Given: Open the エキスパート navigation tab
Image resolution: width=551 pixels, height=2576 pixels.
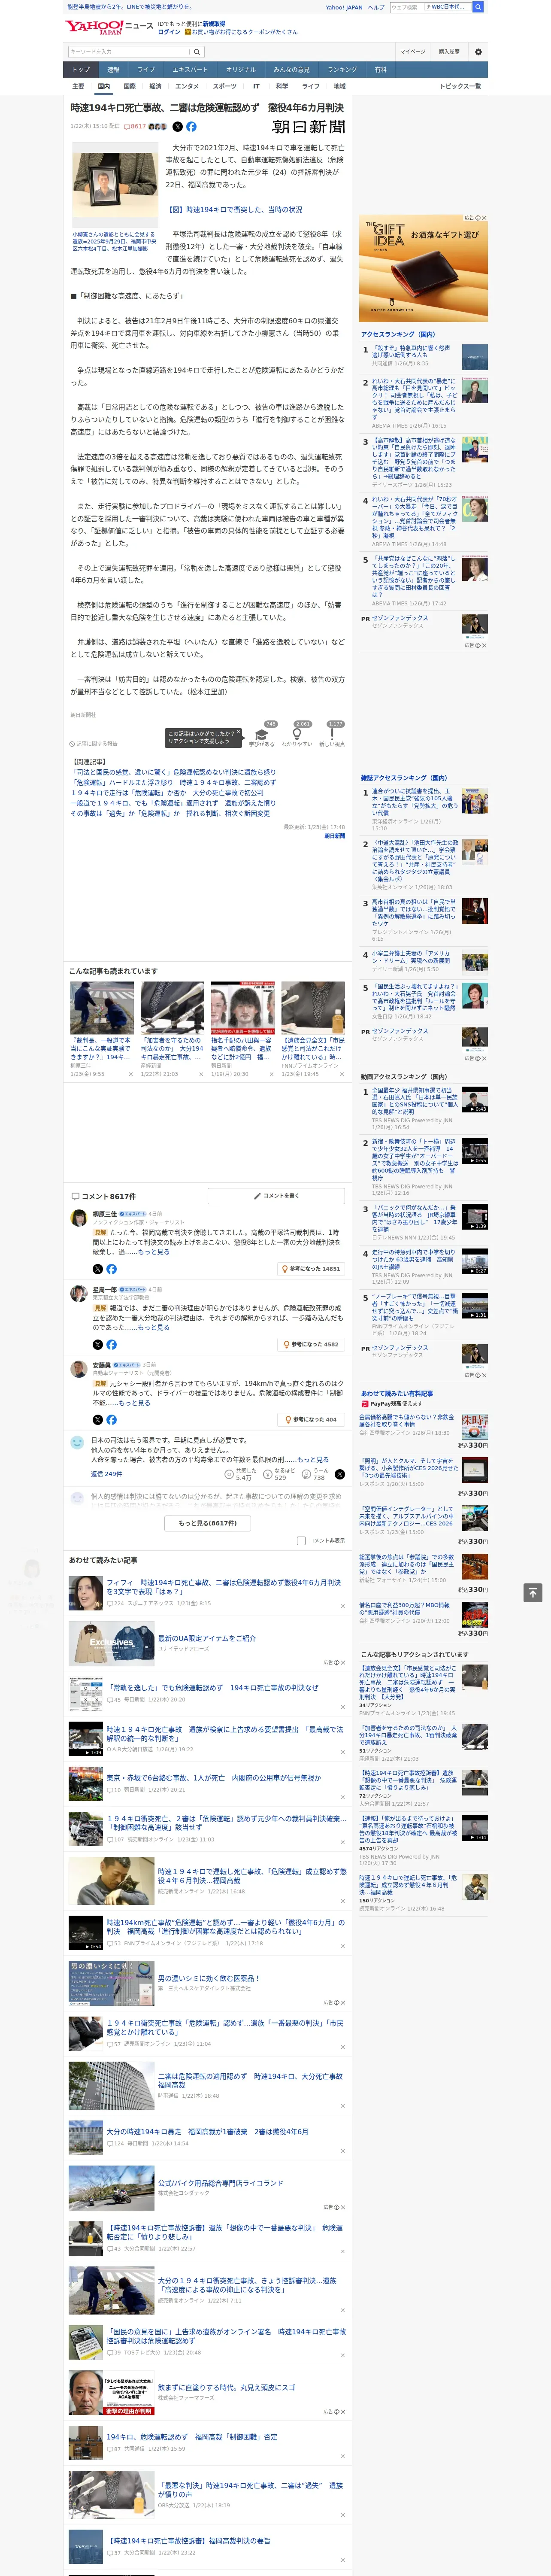Looking at the screenshot, I should 190,70.
